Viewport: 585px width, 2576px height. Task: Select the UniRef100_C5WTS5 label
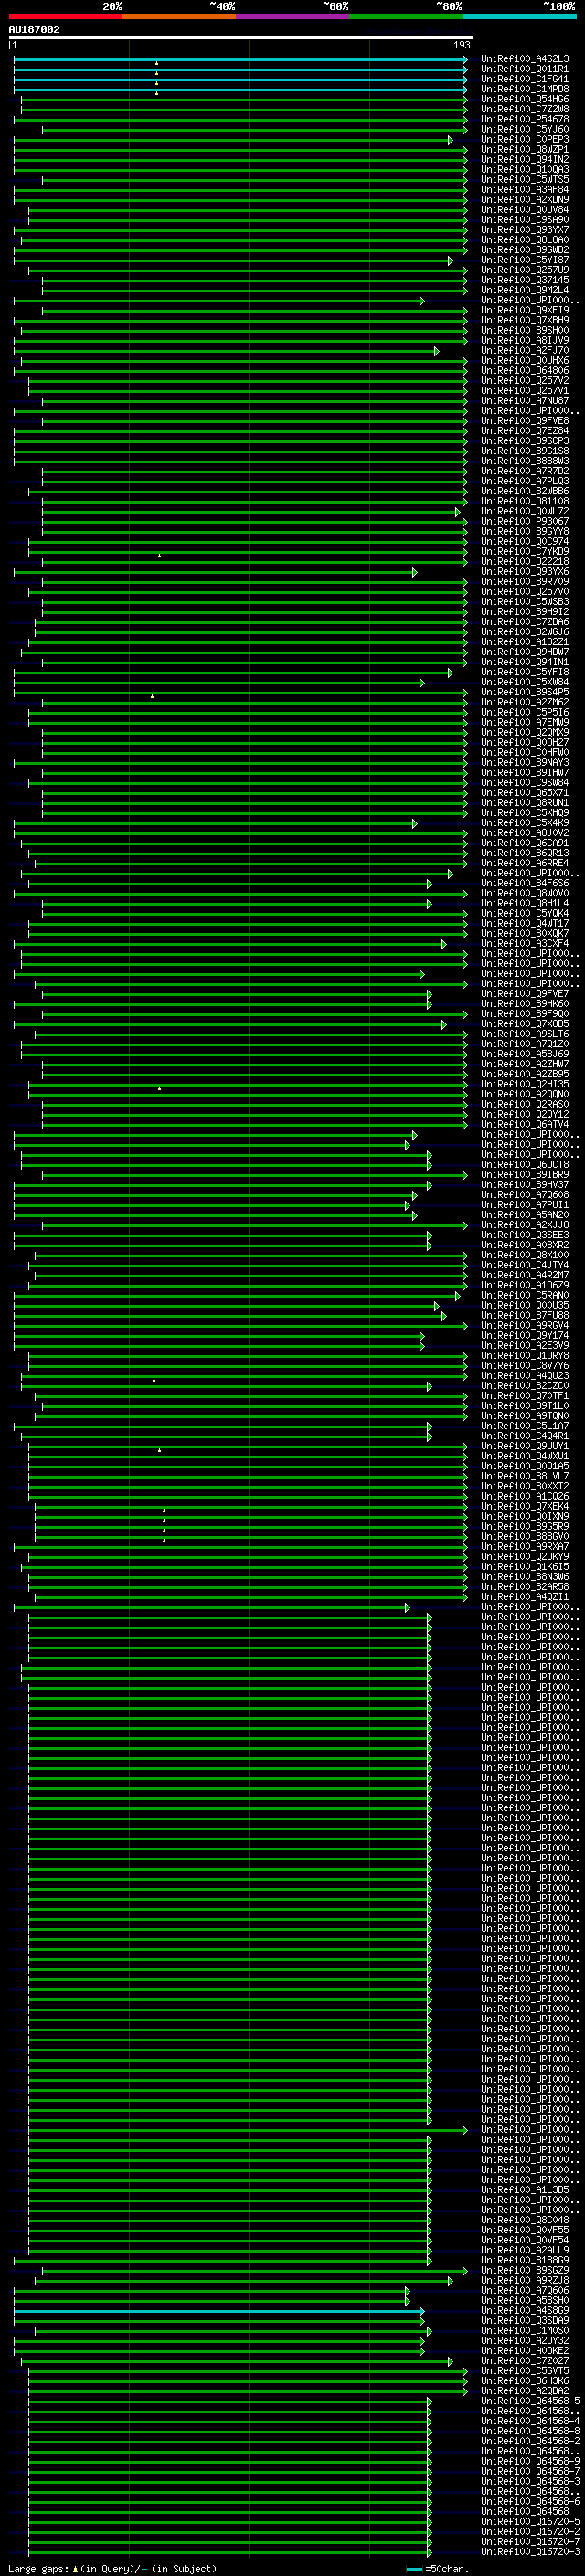click(x=525, y=179)
